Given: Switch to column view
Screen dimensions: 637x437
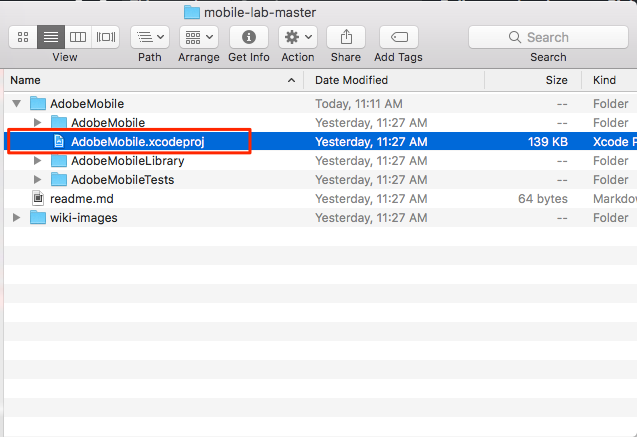Looking at the screenshot, I should click(78, 37).
